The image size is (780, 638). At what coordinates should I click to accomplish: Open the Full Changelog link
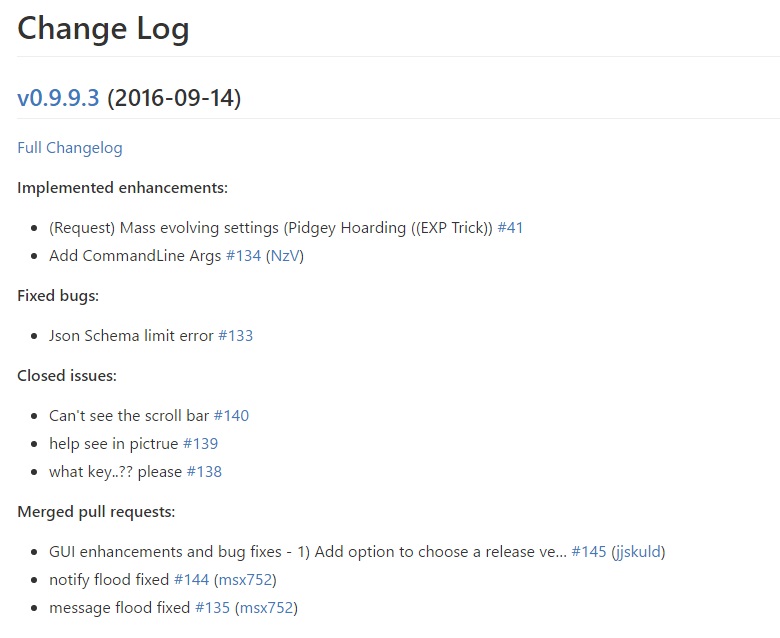pyautogui.click(x=70, y=148)
